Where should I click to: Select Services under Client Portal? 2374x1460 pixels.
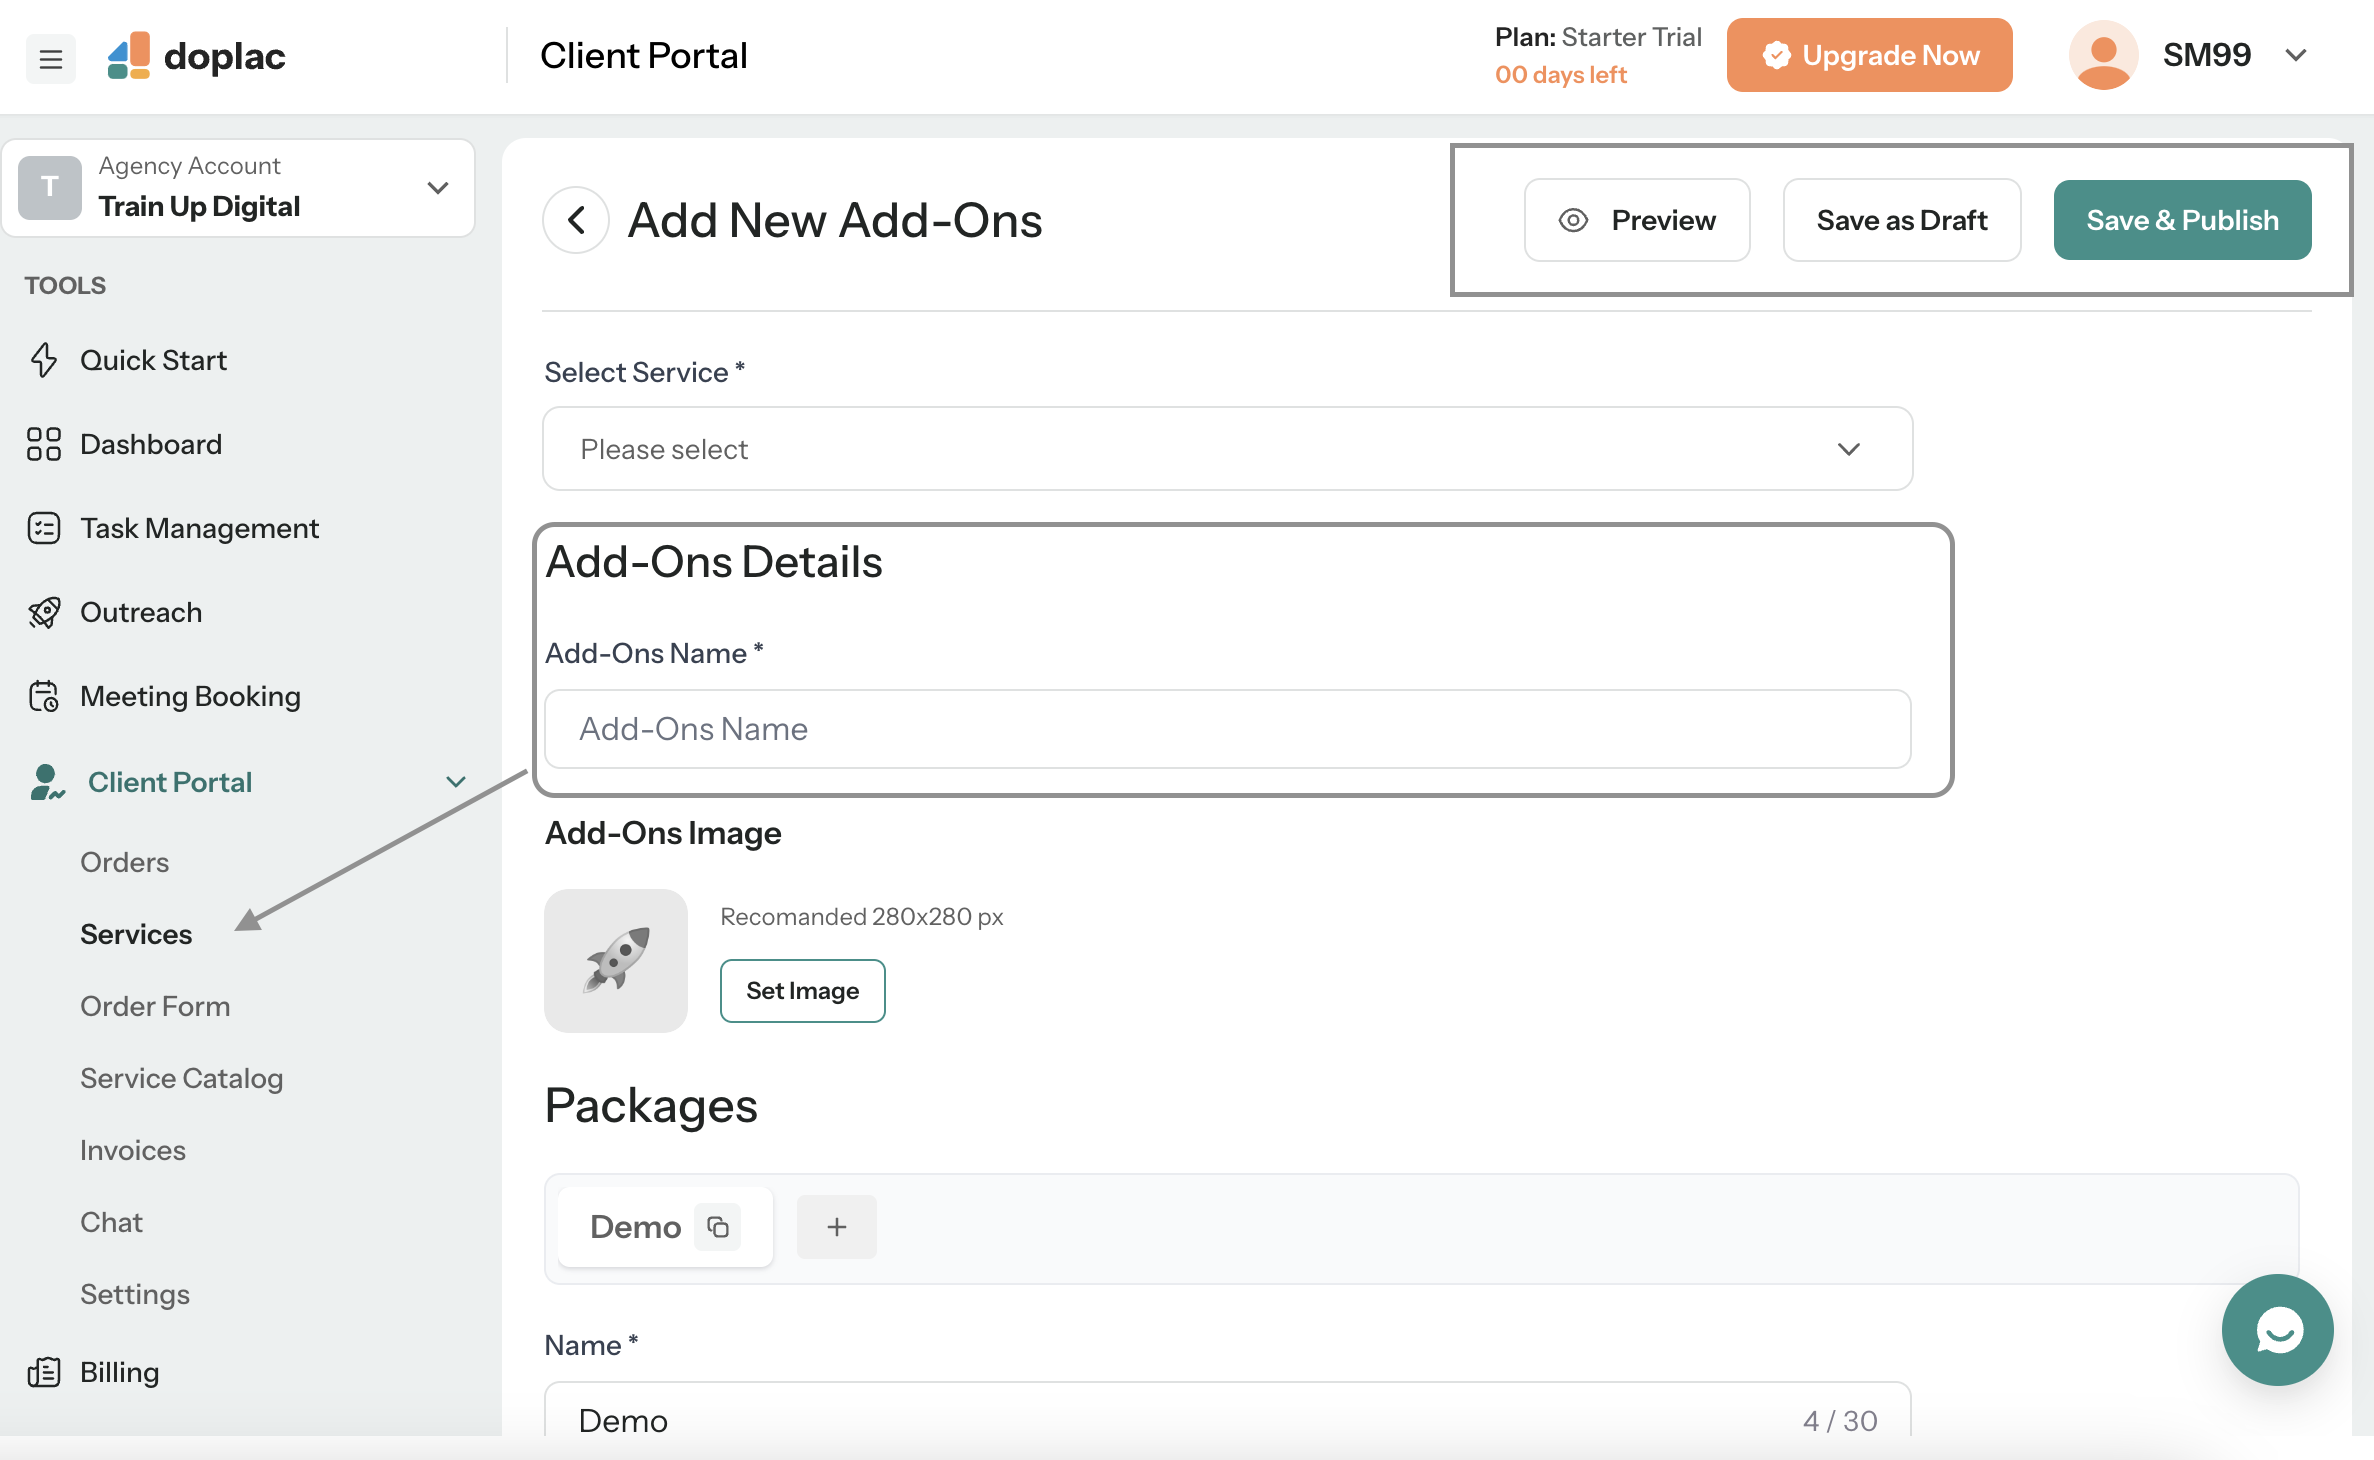[136, 934]
